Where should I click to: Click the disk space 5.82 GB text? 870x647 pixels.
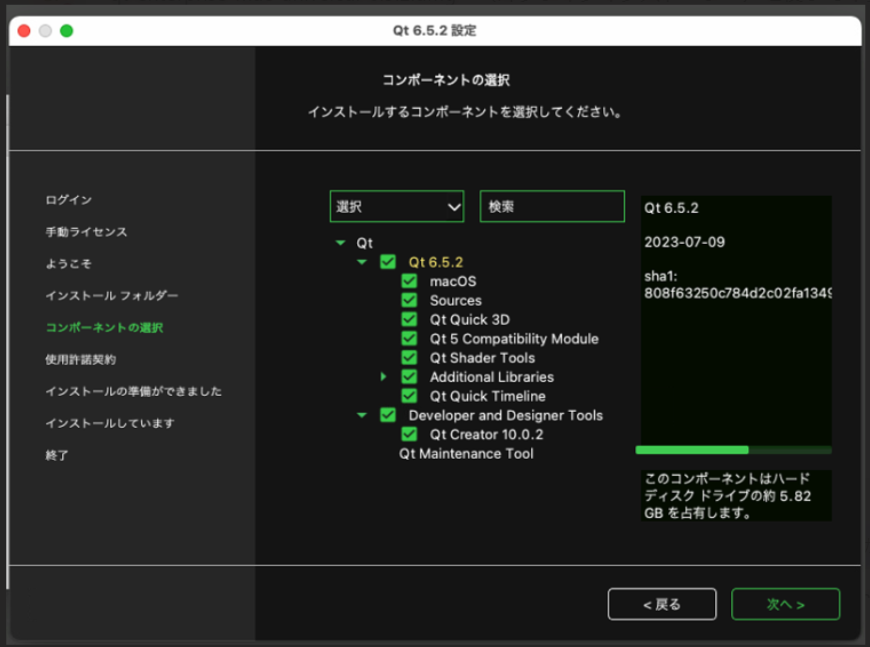coord(727,496)
